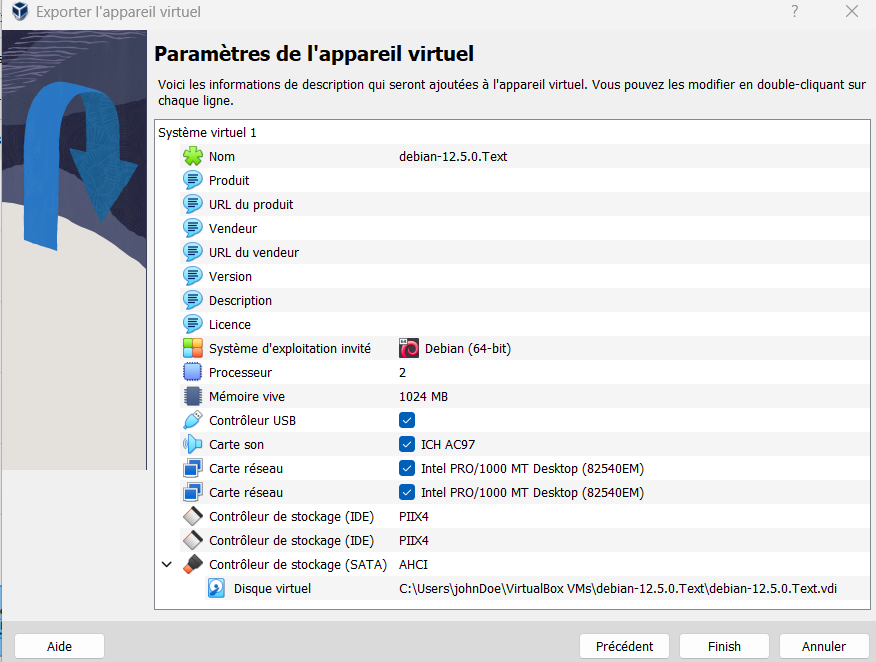Select the Système d'exploitation invité label
The image size is (876, 662).
pyautogui.click(x=290, y=349)
